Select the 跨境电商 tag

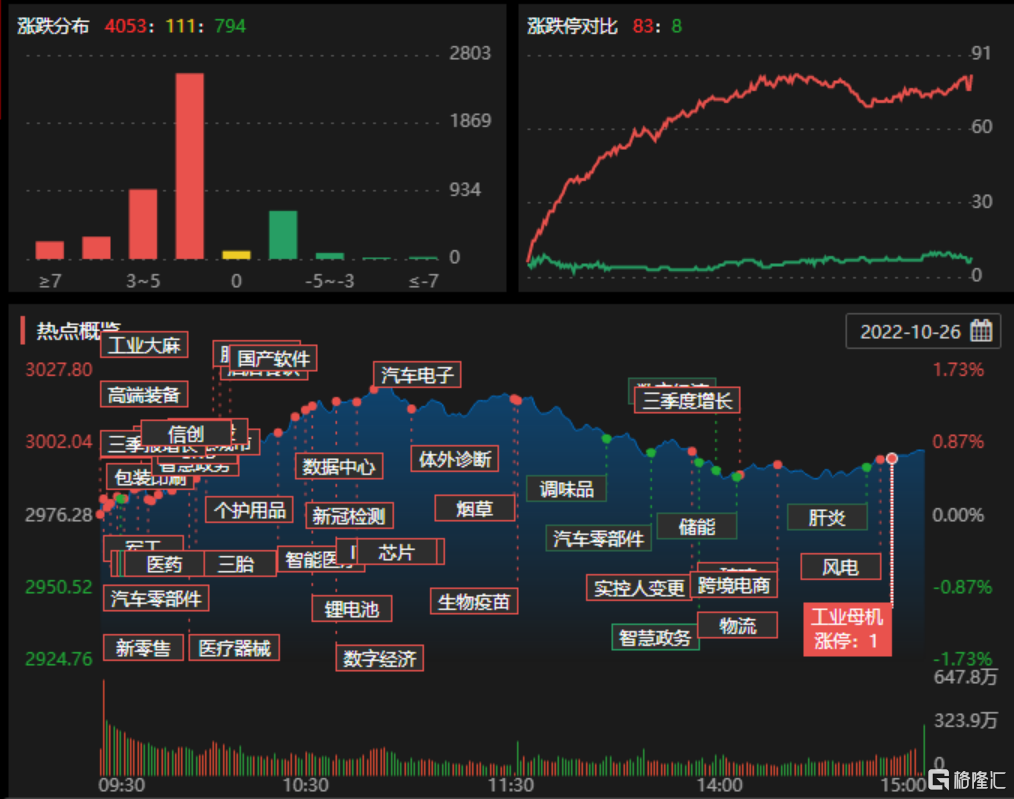(734, 585)
